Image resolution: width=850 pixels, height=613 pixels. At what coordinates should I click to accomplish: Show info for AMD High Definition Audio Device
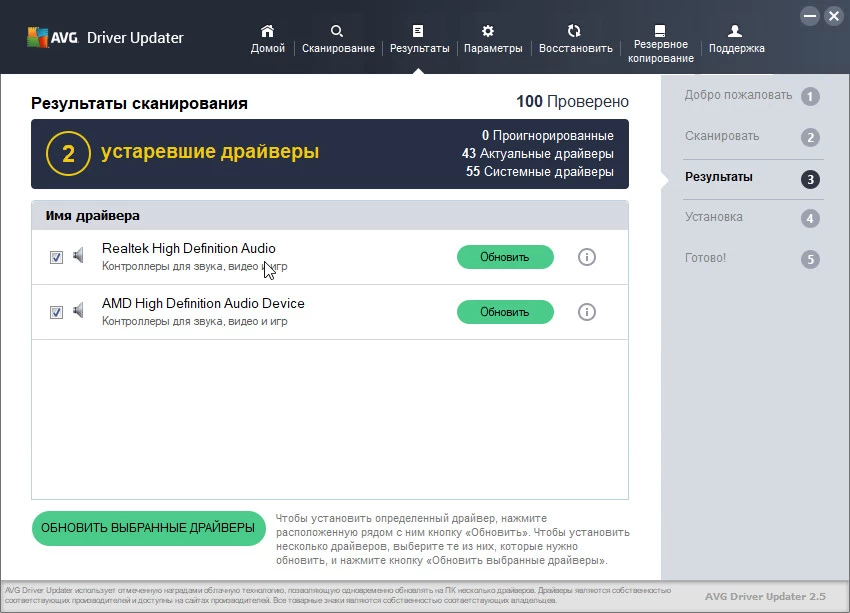[587, 312]
